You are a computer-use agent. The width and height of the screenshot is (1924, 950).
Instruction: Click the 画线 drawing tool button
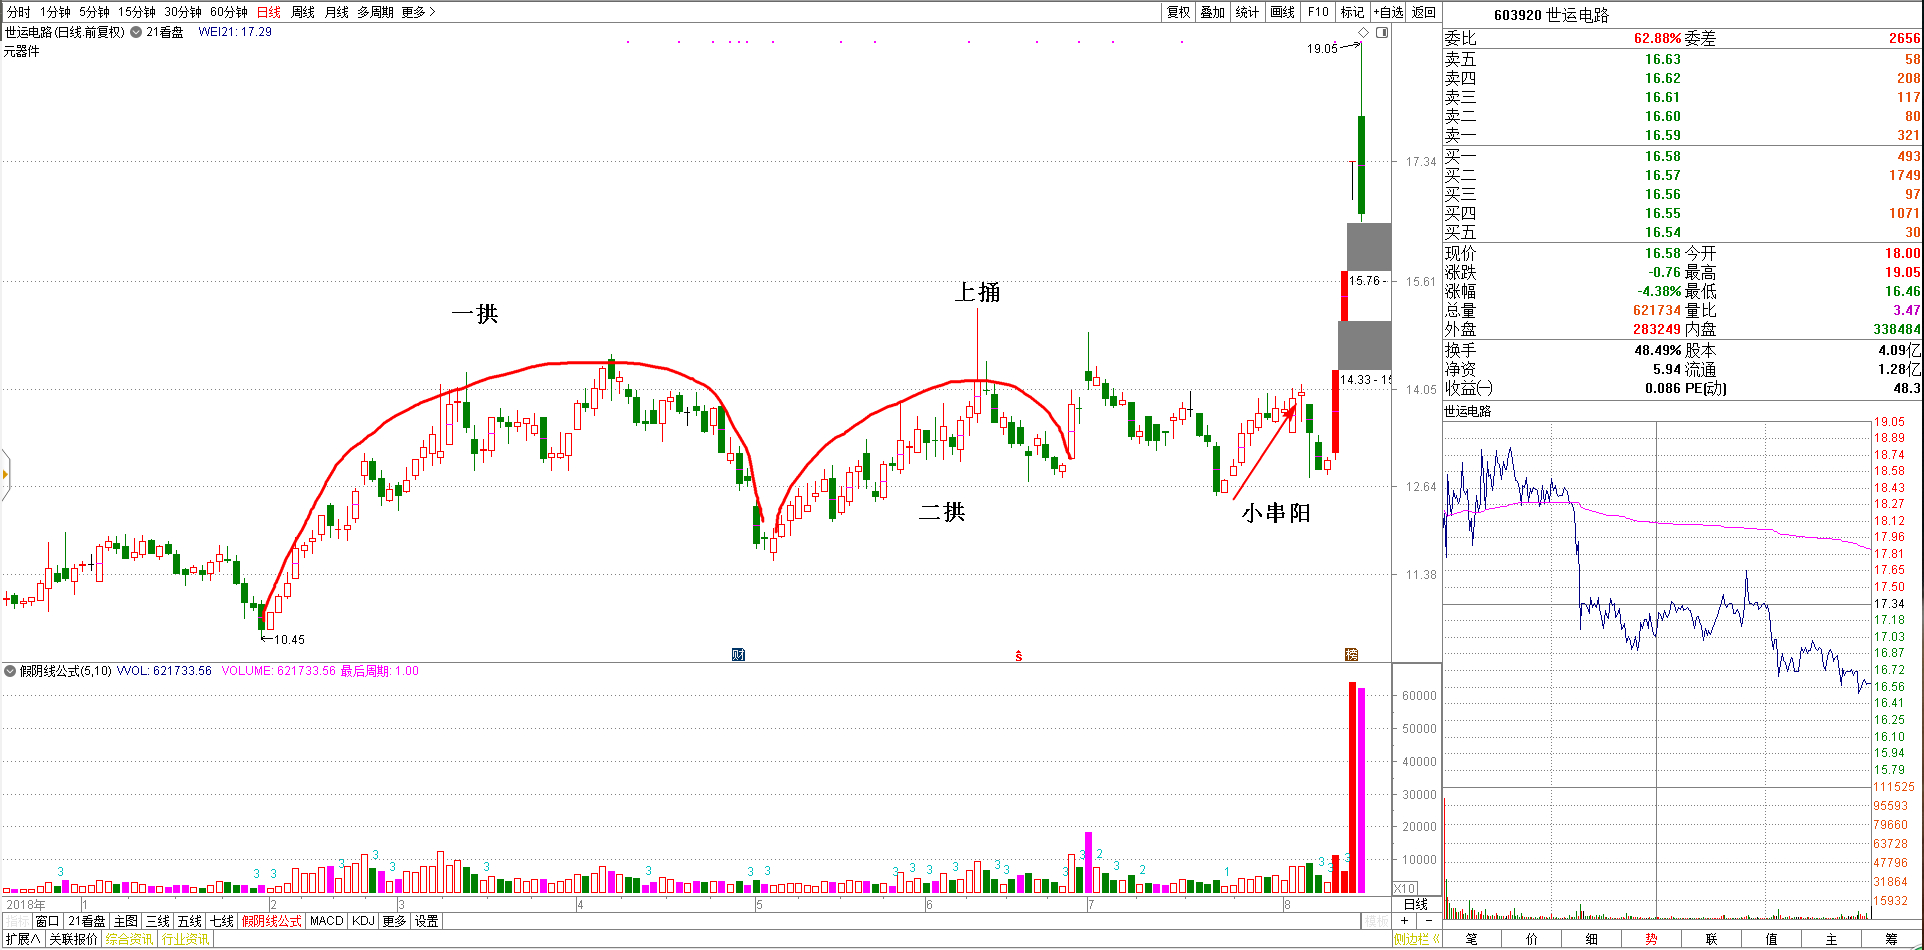coord(1282,12)
